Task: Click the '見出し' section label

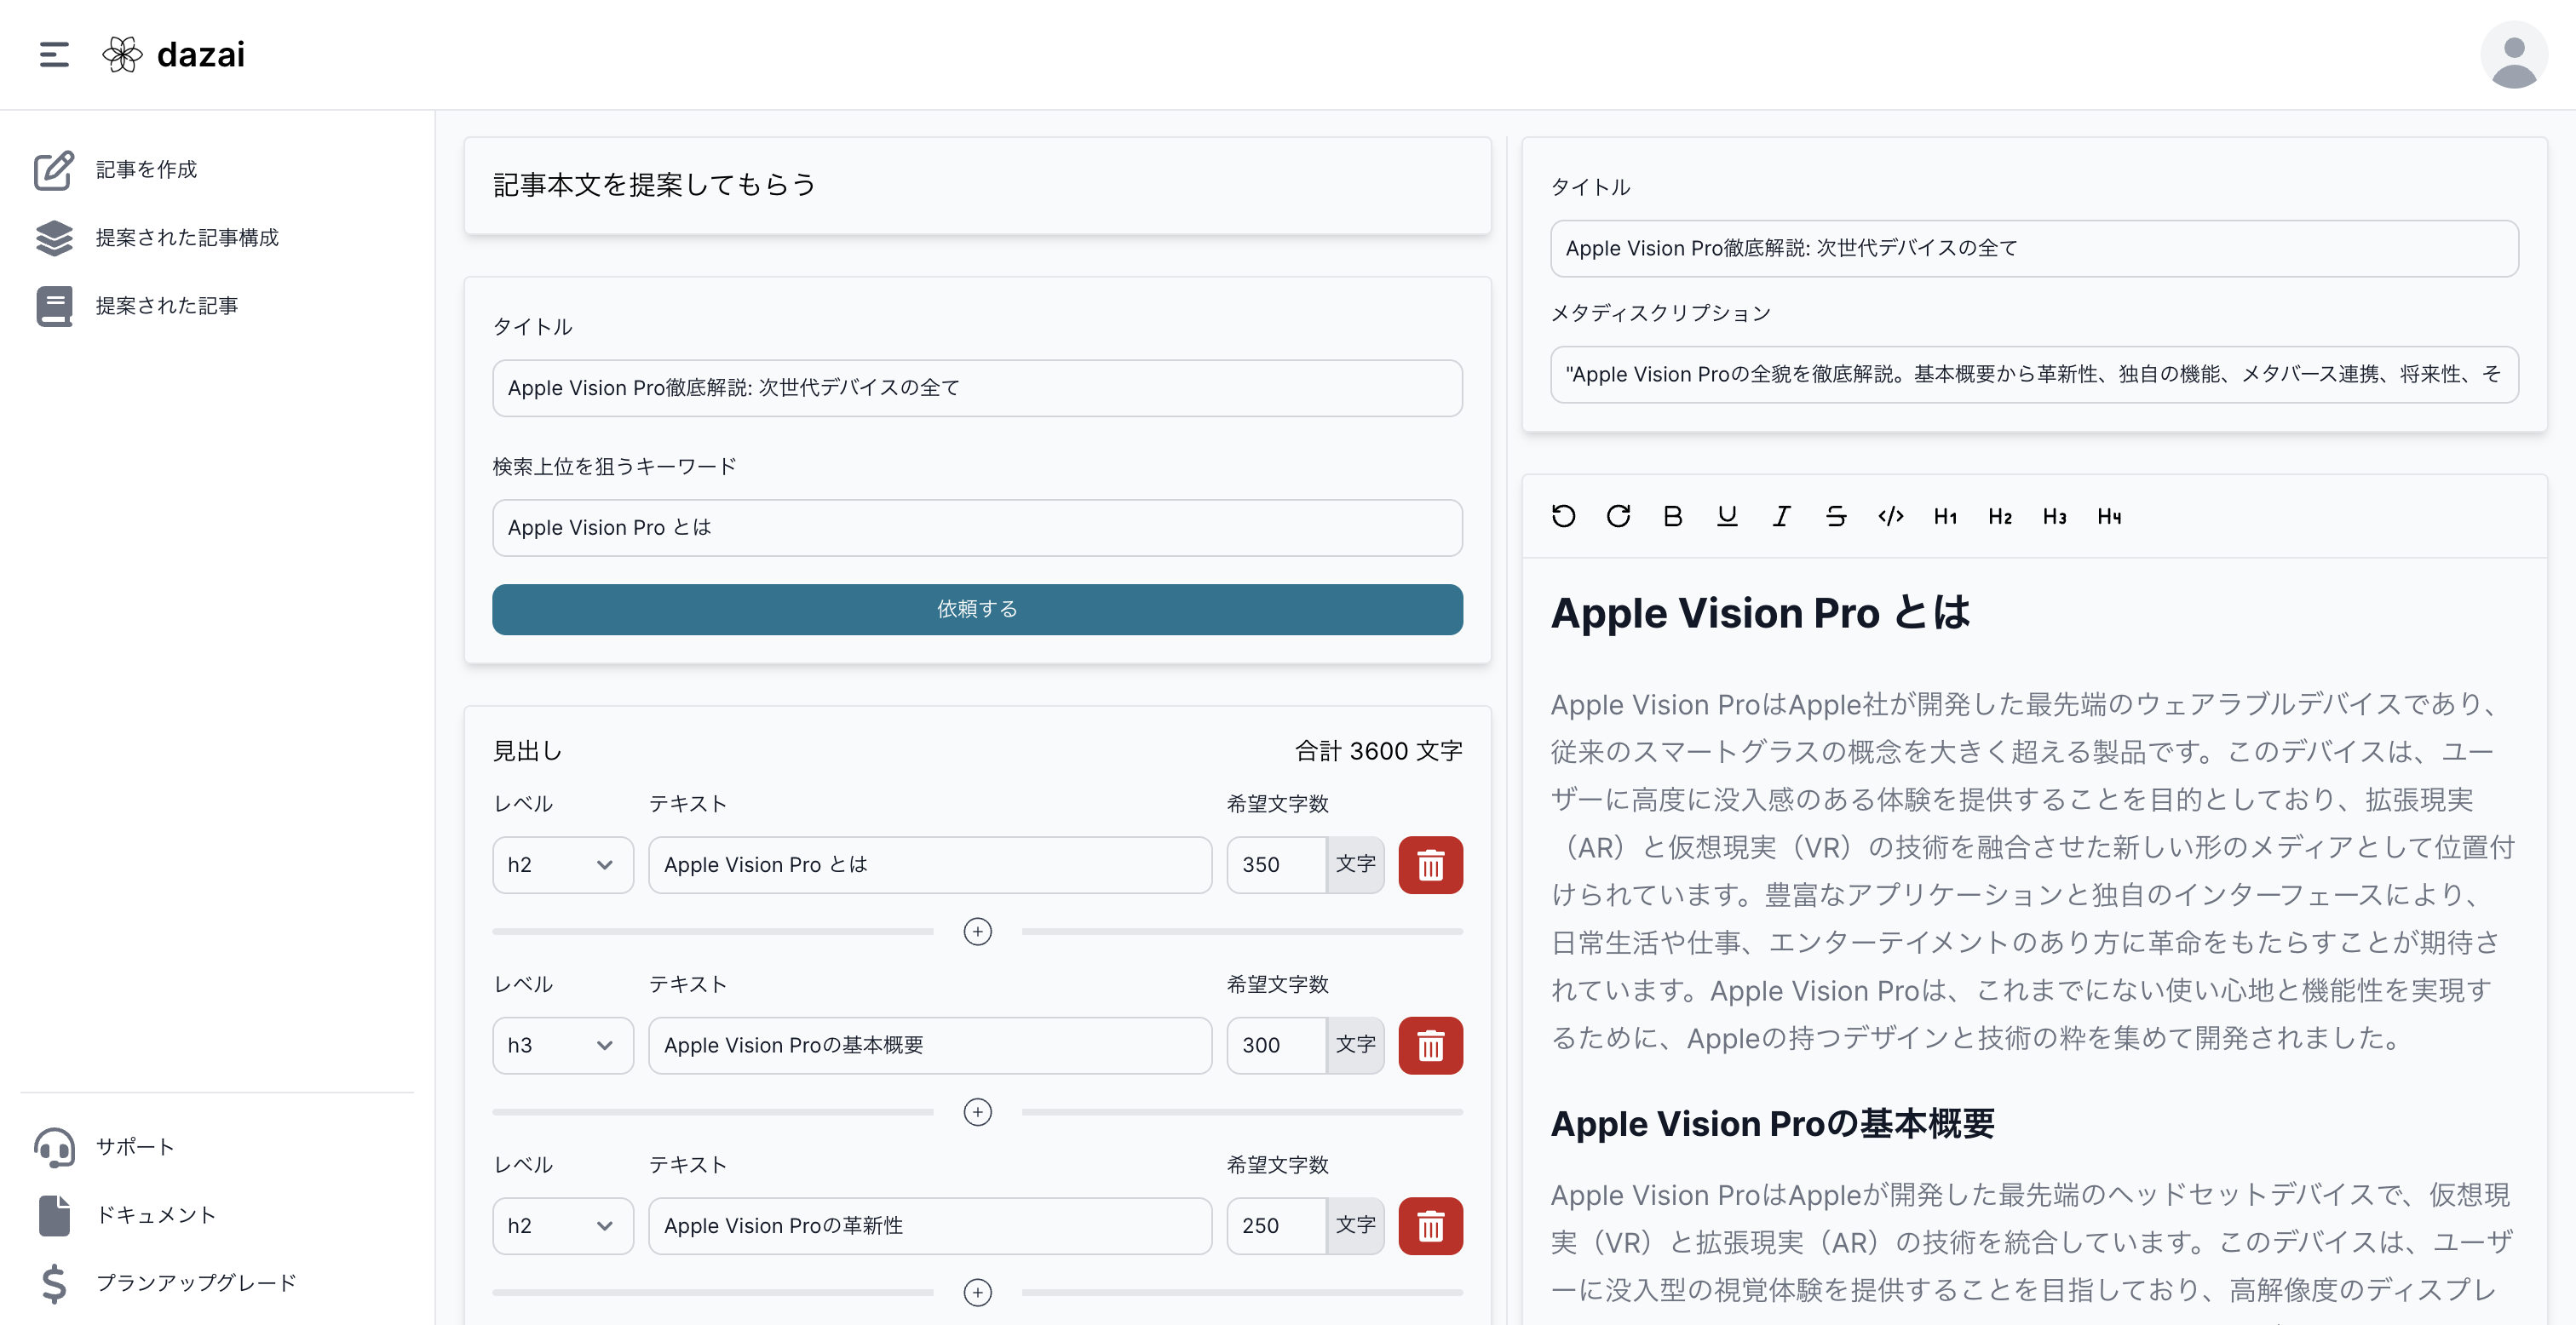Action: [527, 751]
